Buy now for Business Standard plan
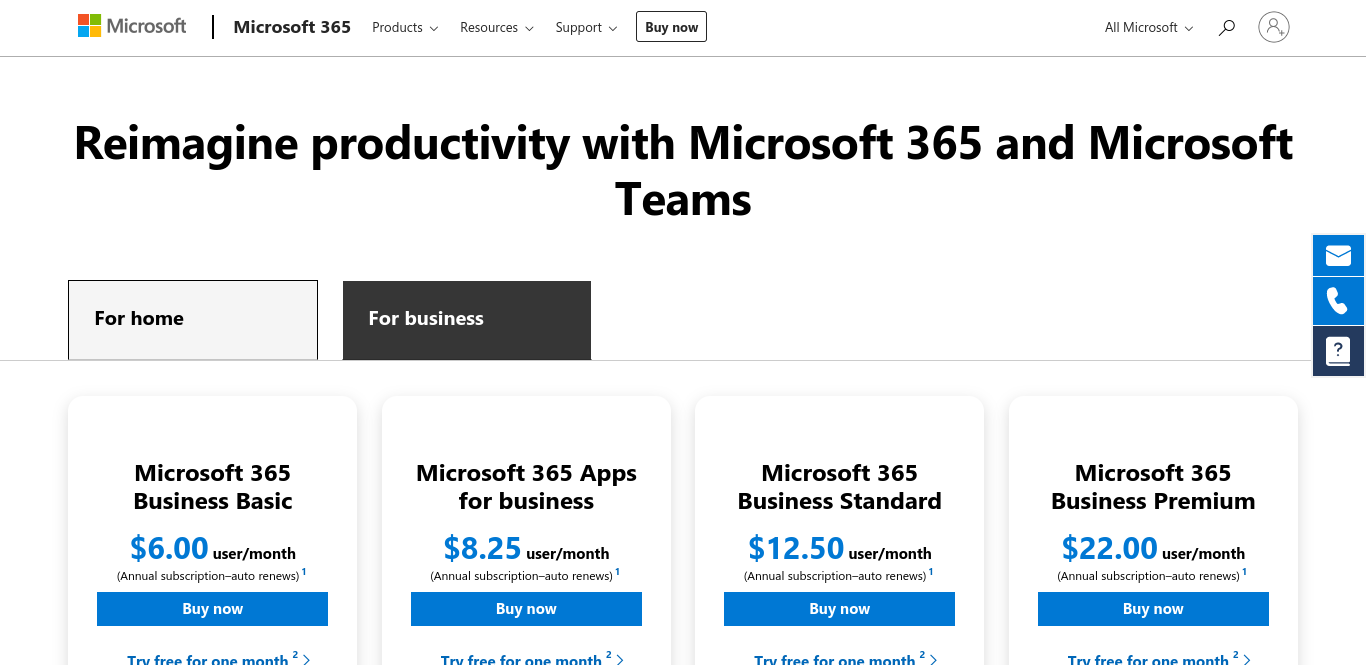This screenshot has height=665, width=1366. click(839, 609)
